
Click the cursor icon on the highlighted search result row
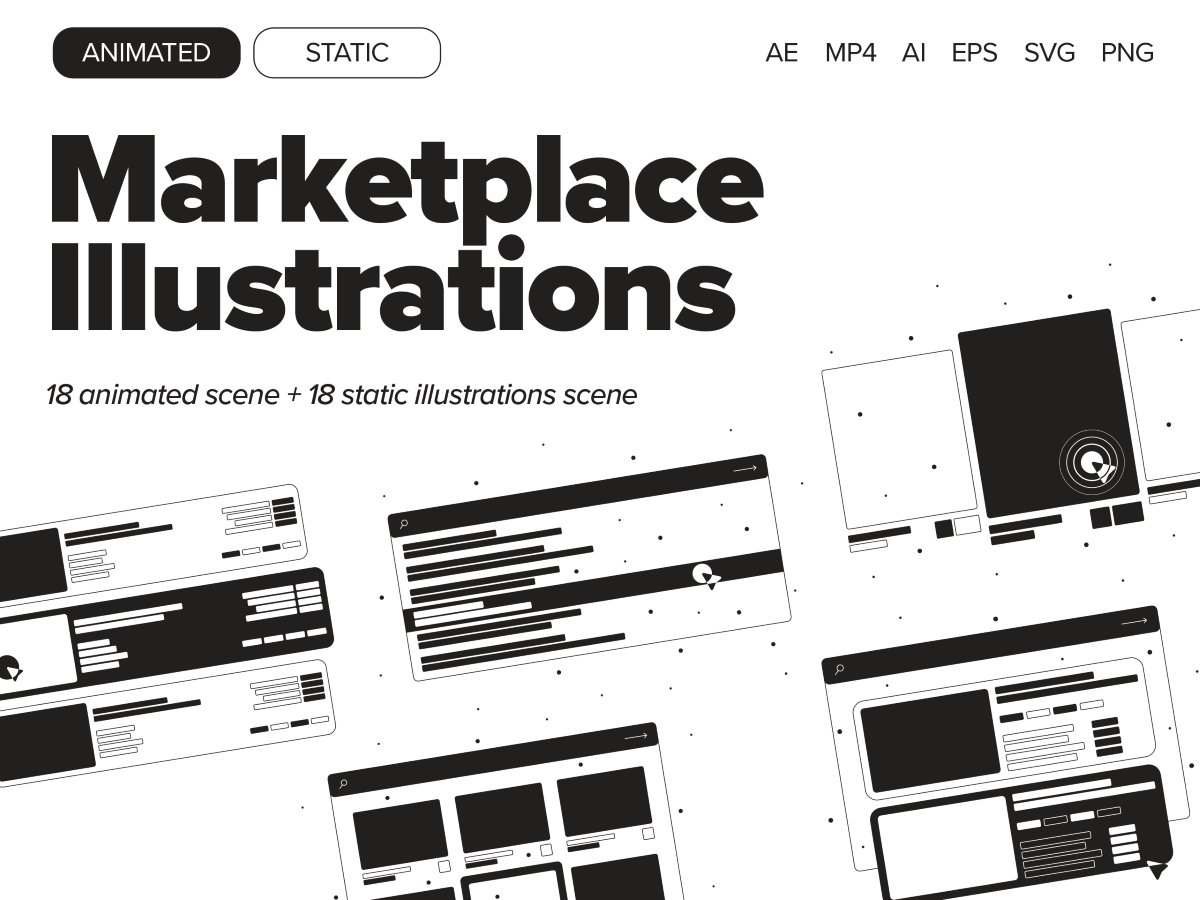708,576
